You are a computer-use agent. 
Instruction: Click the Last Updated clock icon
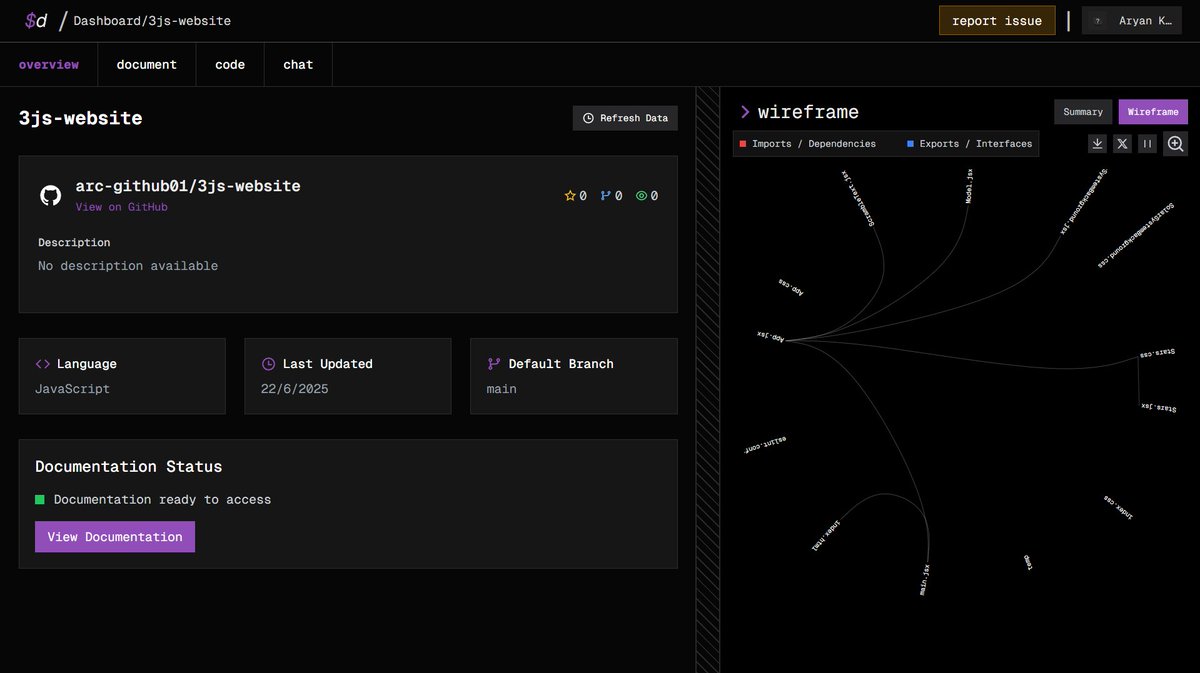point(268,364)
